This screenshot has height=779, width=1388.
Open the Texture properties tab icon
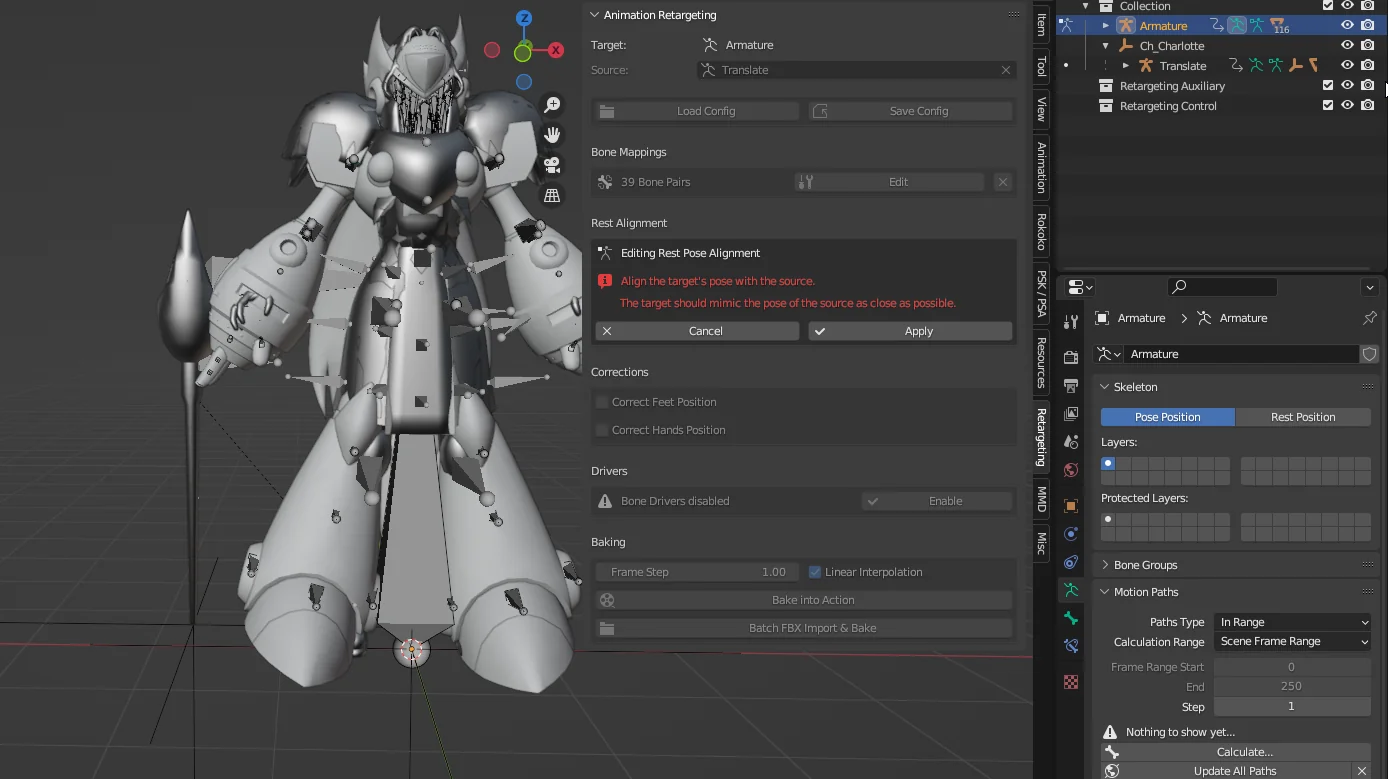1071,682
